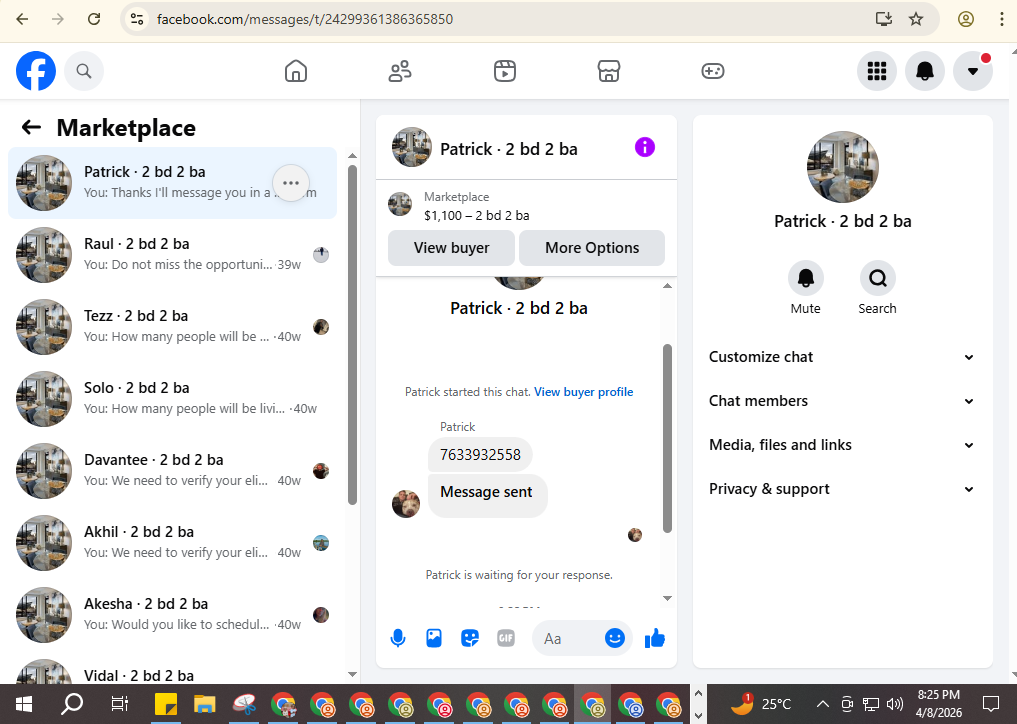Open the Friends icon in top nav

click(x=400, y=71)
